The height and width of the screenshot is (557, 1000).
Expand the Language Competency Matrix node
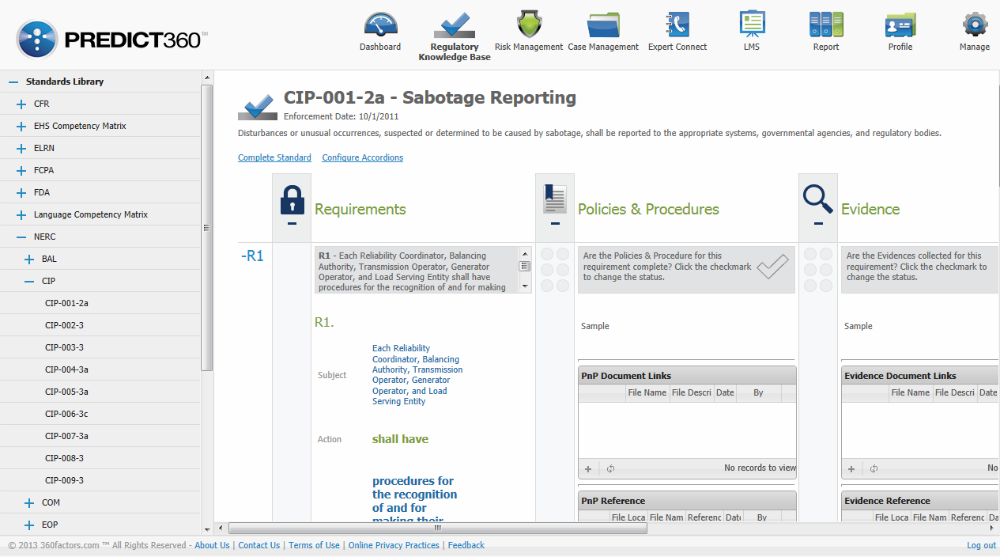point(21,215)
